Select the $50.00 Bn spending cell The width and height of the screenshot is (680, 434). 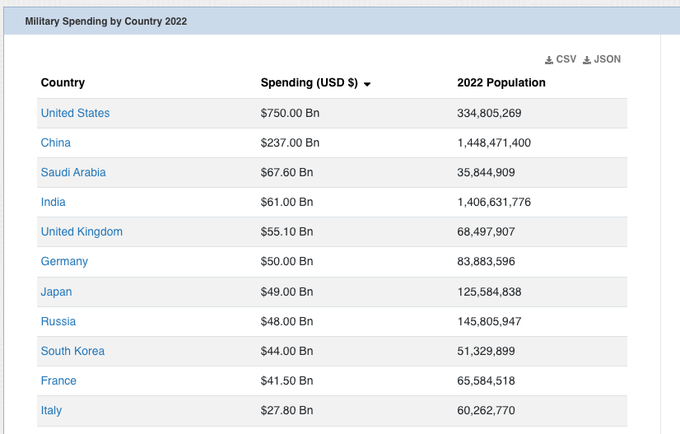tap(287, 261)
